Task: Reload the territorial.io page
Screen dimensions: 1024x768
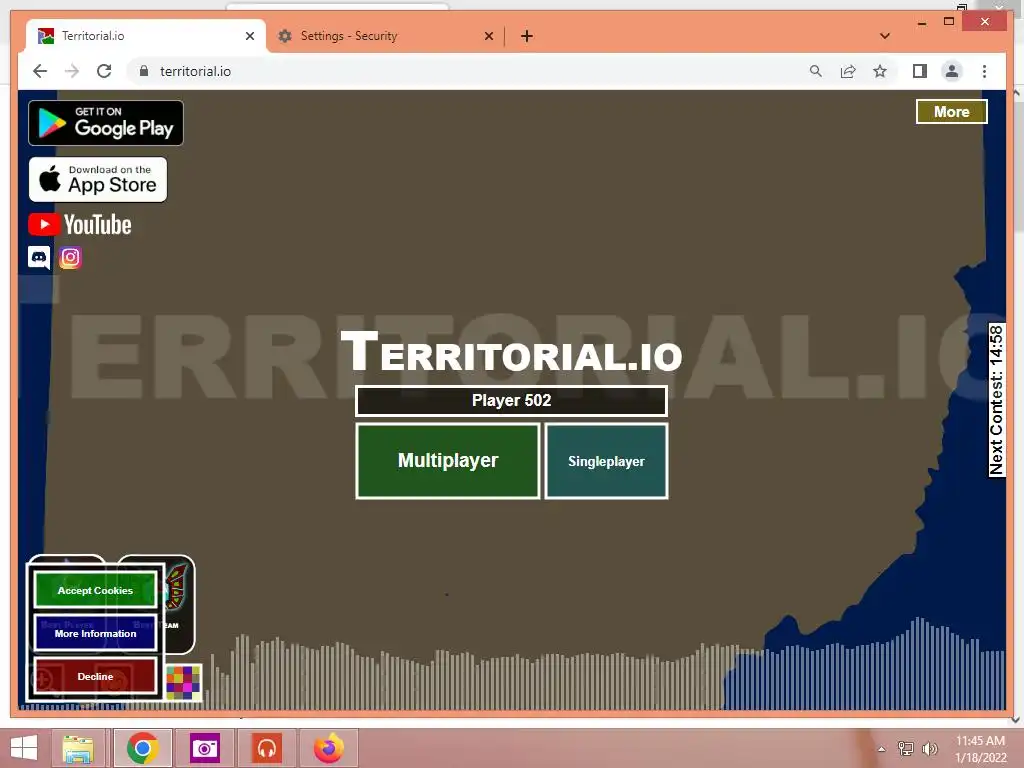Action: point(104,71)
